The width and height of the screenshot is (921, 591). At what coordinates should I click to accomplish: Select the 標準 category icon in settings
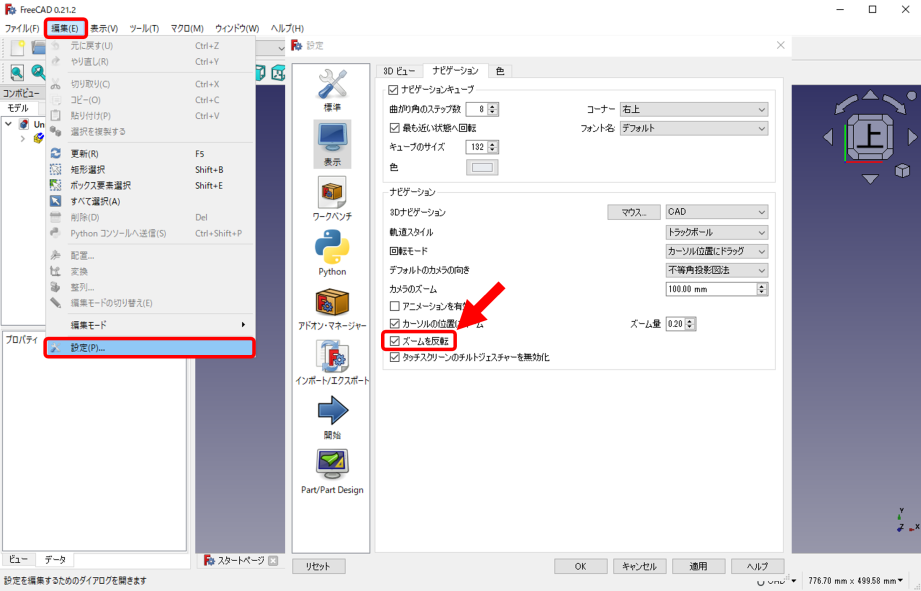point(332,89)
